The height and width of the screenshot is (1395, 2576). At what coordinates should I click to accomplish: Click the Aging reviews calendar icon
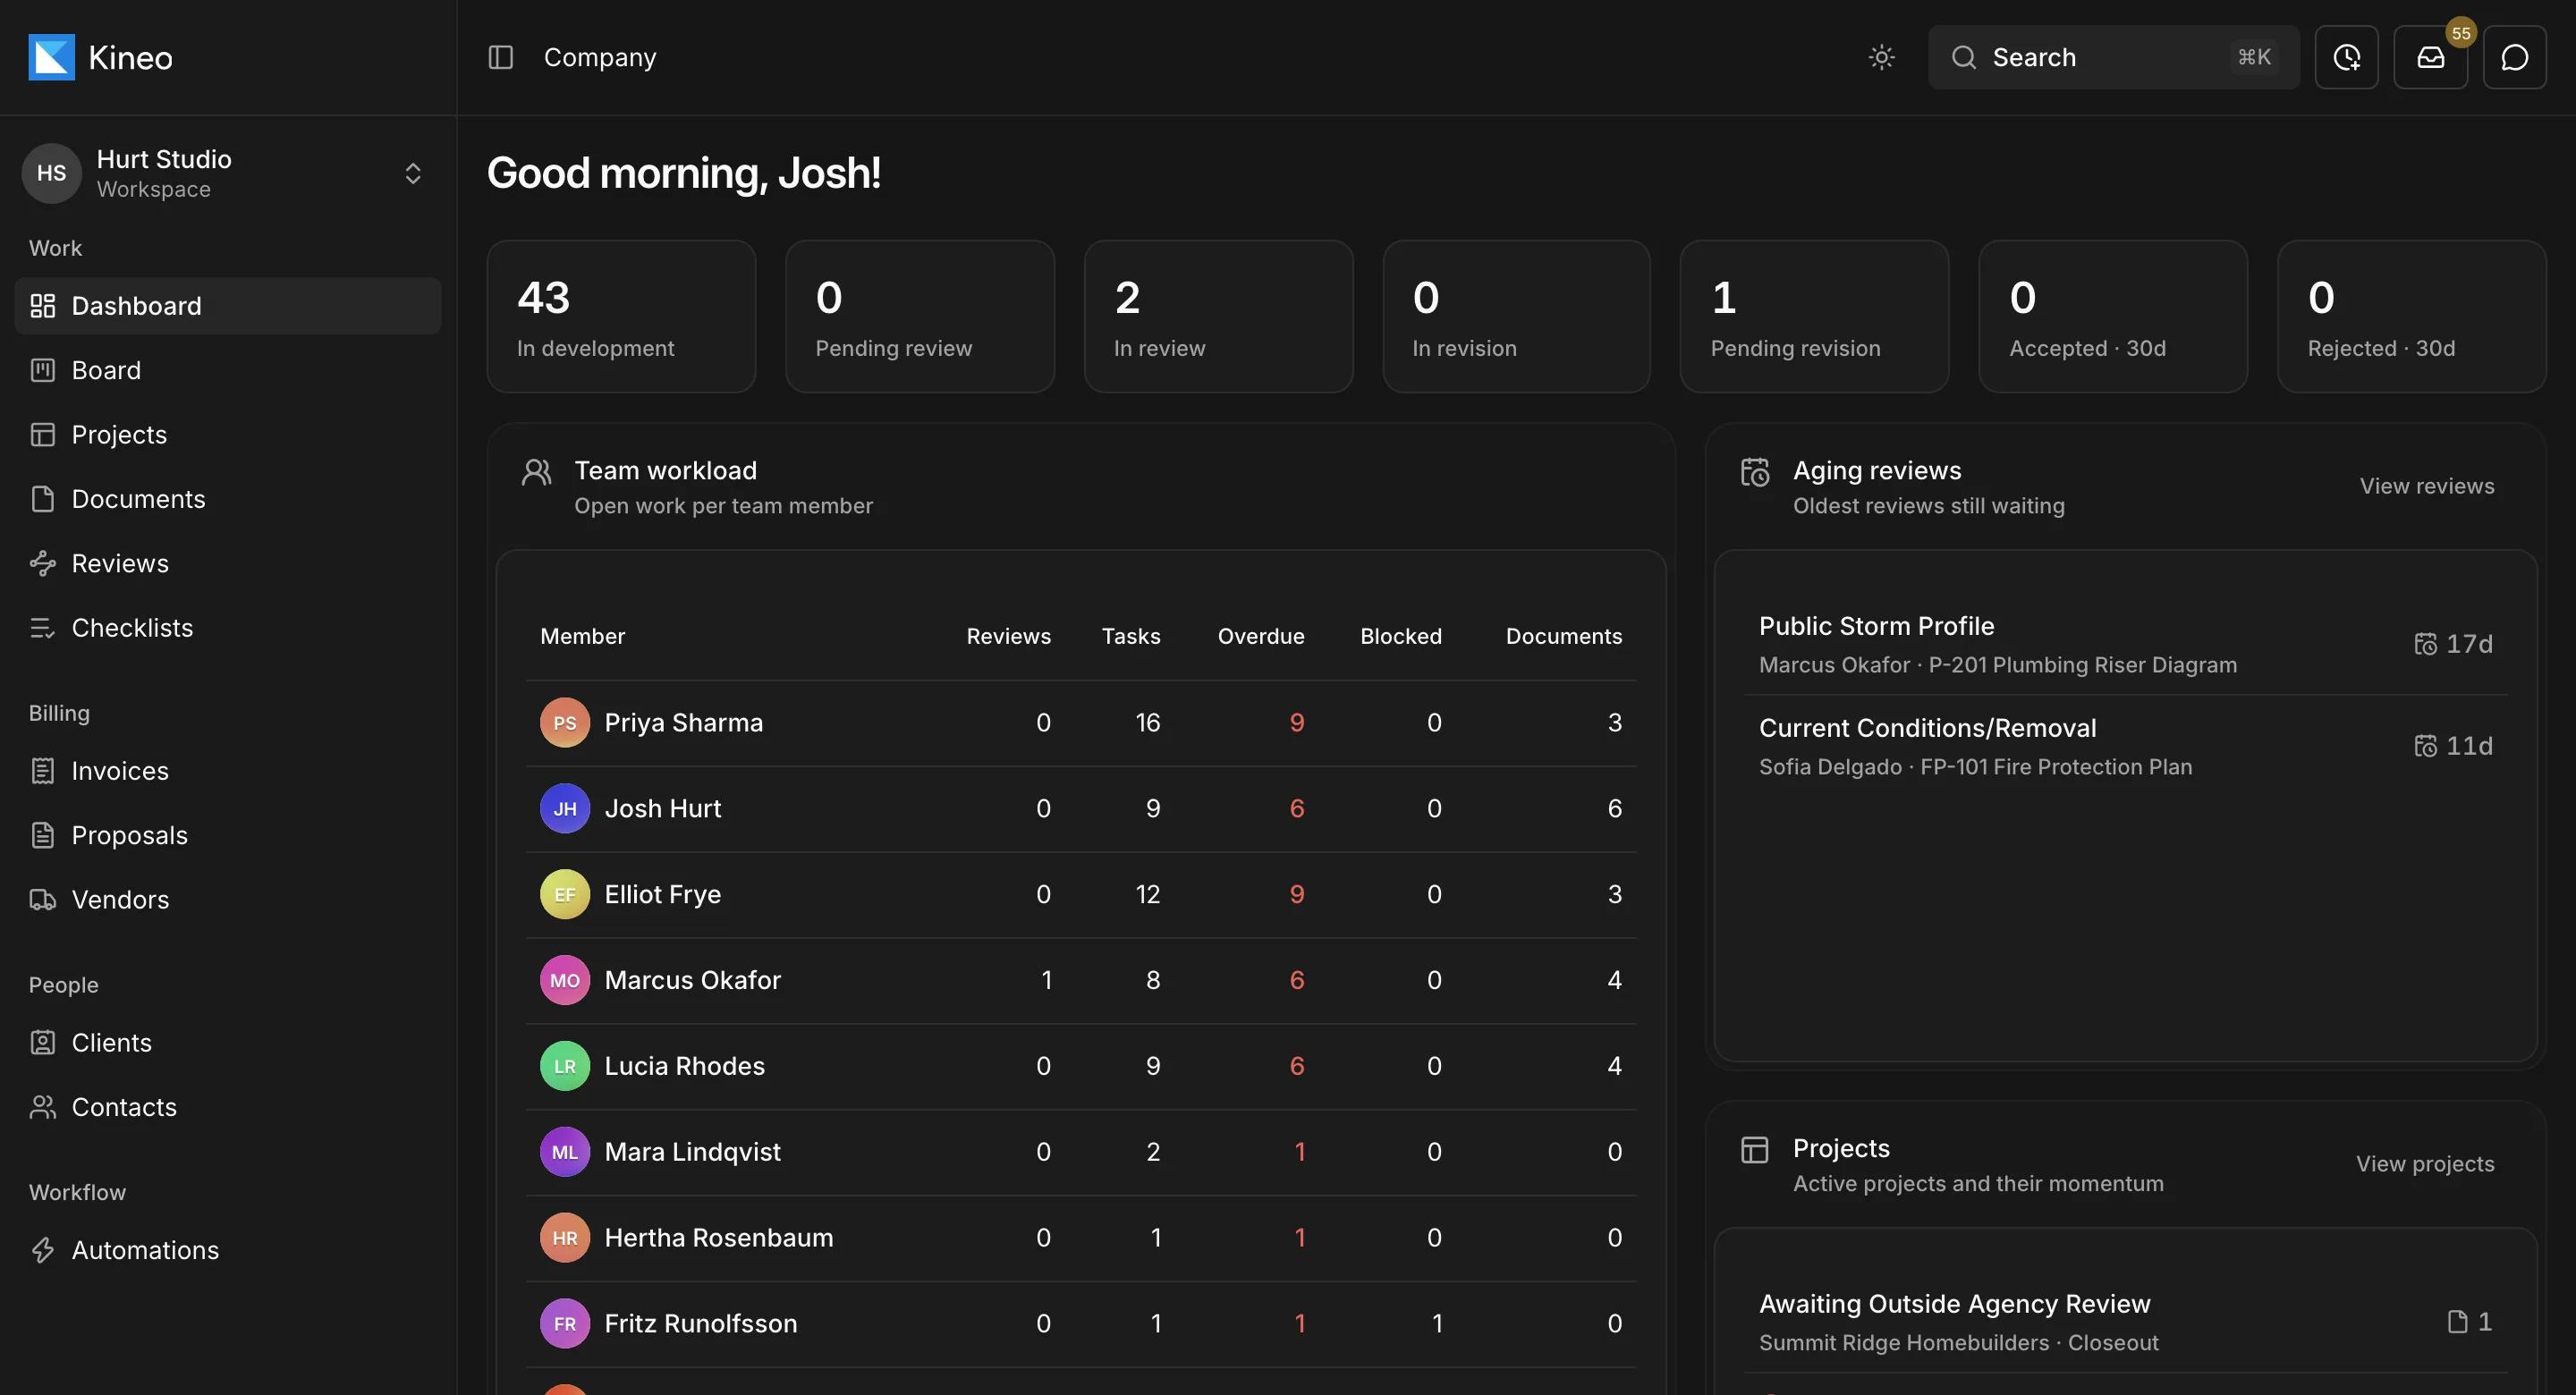coord(1755,472)
